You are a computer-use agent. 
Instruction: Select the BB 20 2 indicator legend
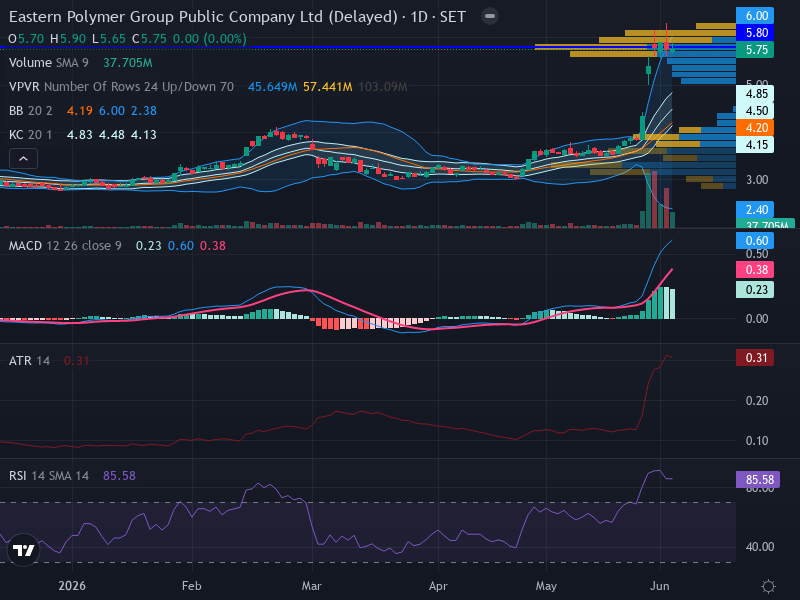31,111
